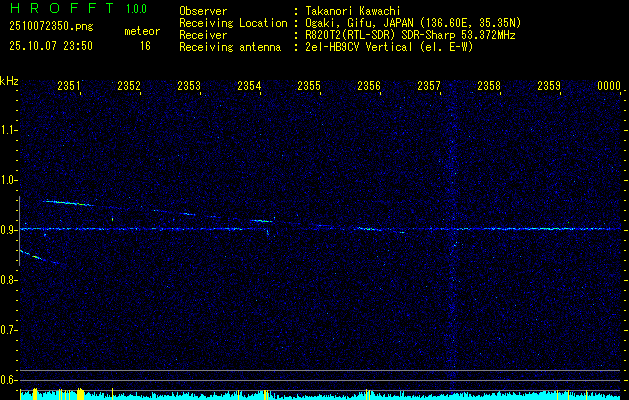Click the 2357 time marker
Viewport: 629px width, 400px height.
[429, 86]
